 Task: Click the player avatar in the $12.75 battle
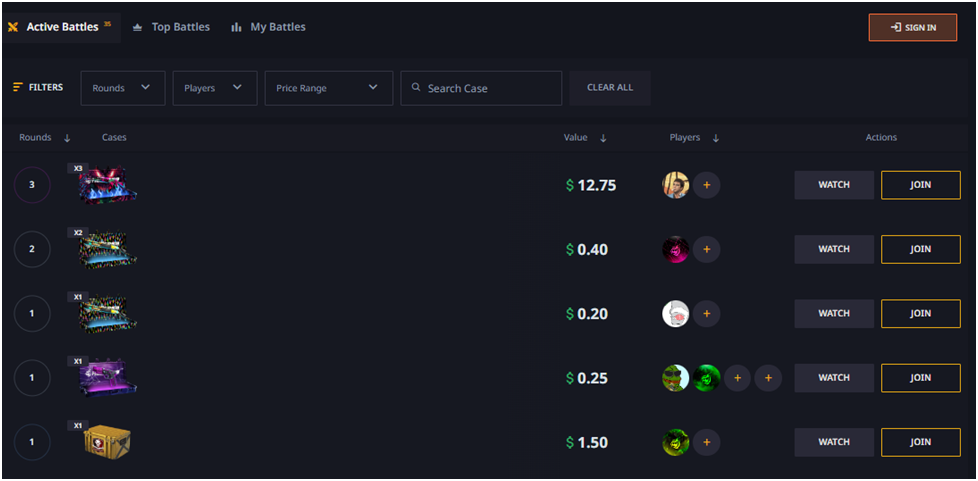coord(676,185)
